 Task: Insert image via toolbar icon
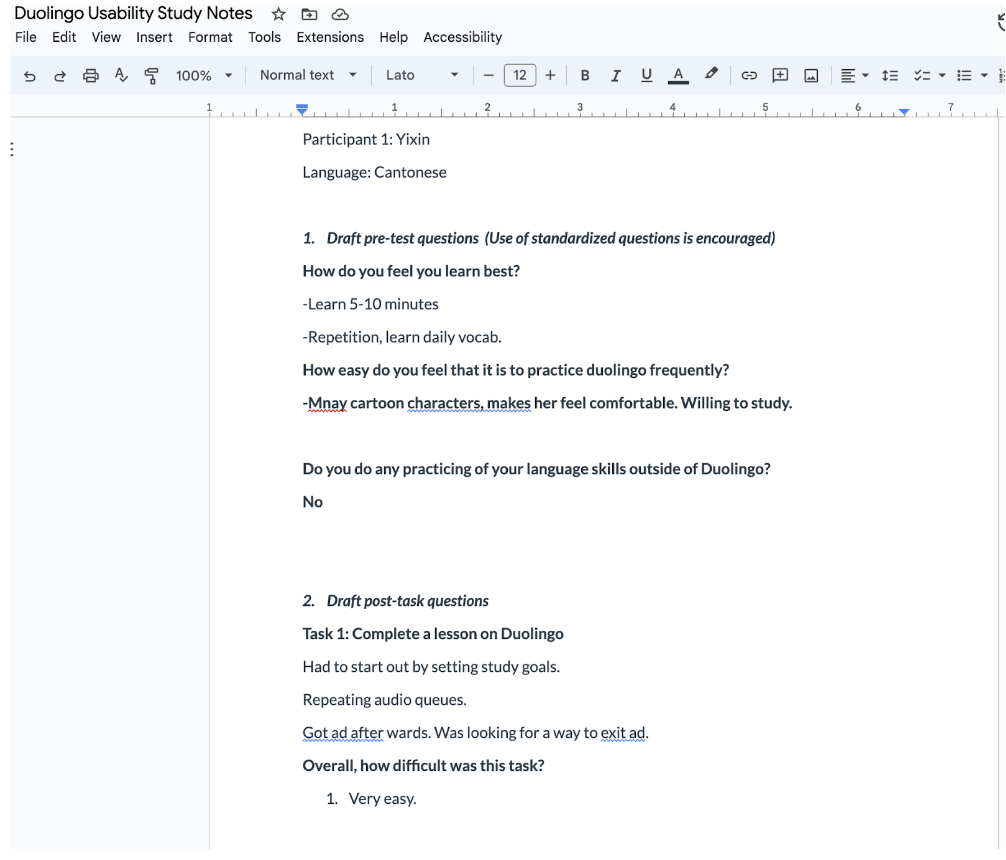tap(812, 75)
